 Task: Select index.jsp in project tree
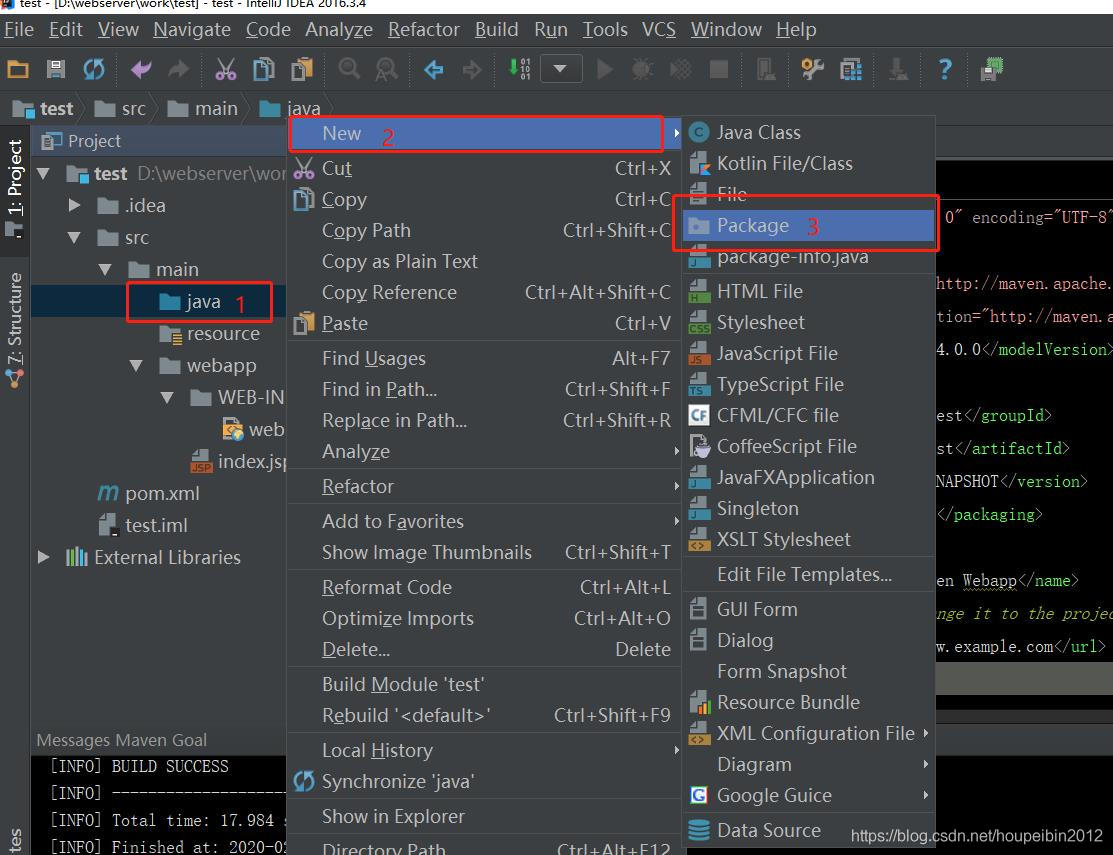238,461
